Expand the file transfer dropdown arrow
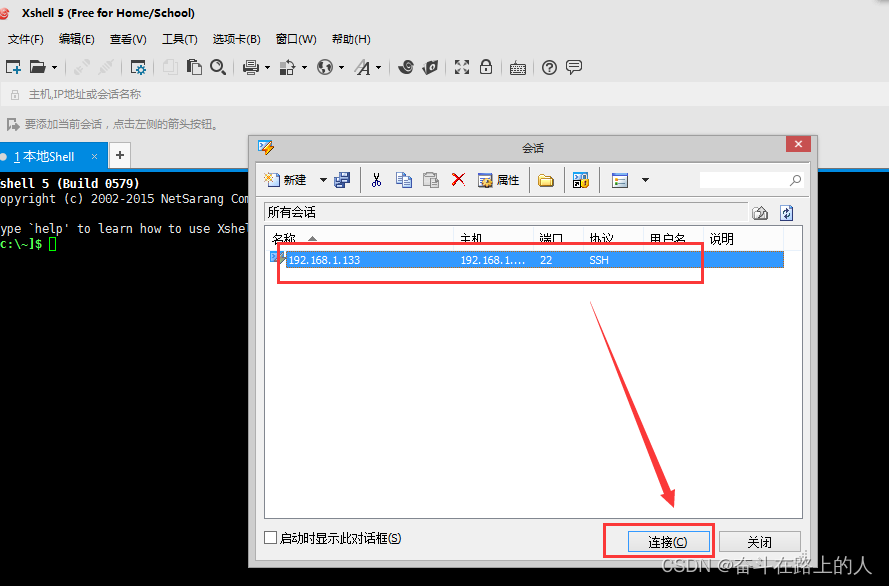889x586 pixels. tap(304, 67)
